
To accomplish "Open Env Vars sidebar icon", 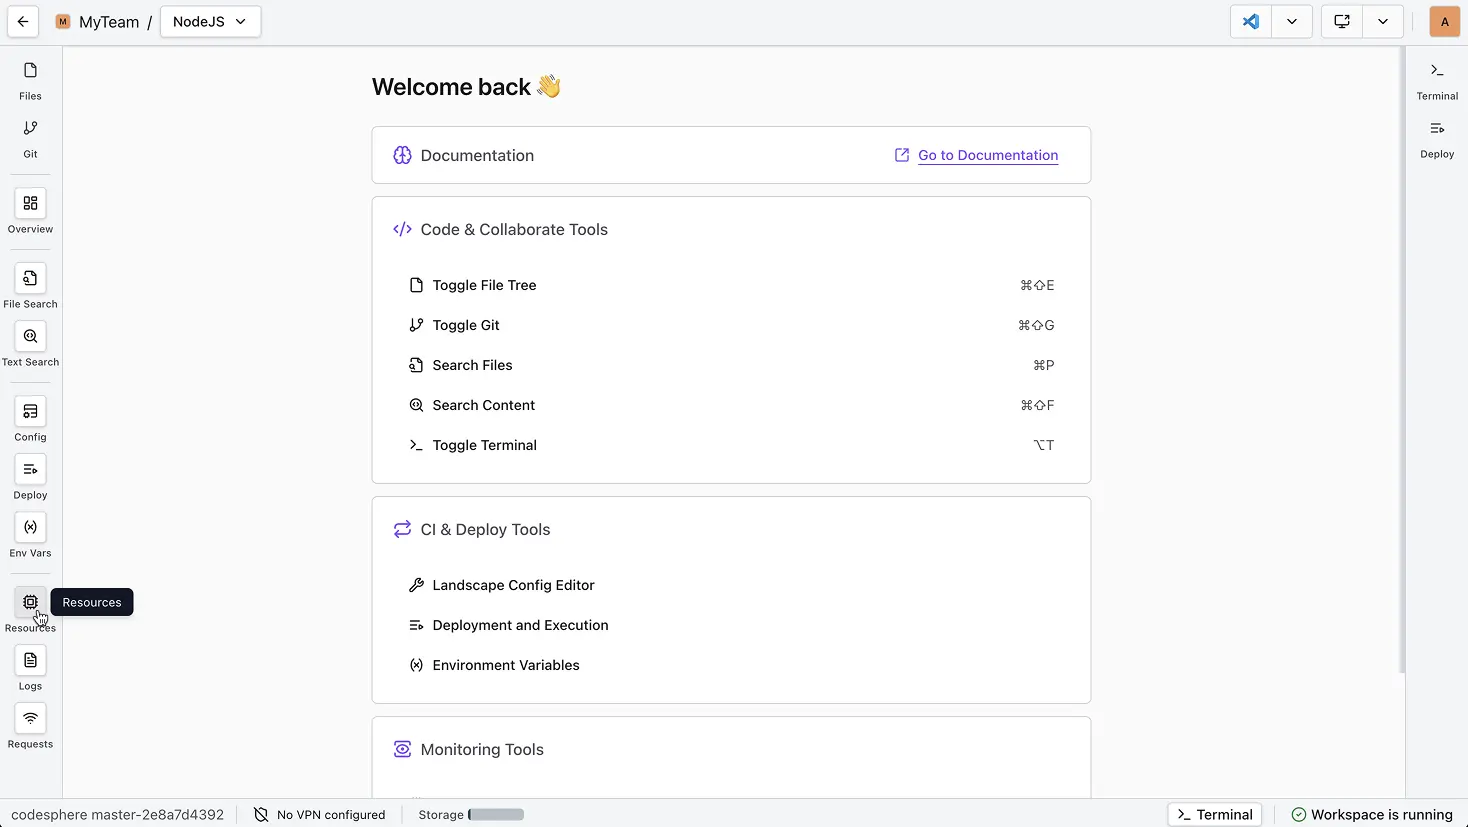I will (x=30, y=528).
